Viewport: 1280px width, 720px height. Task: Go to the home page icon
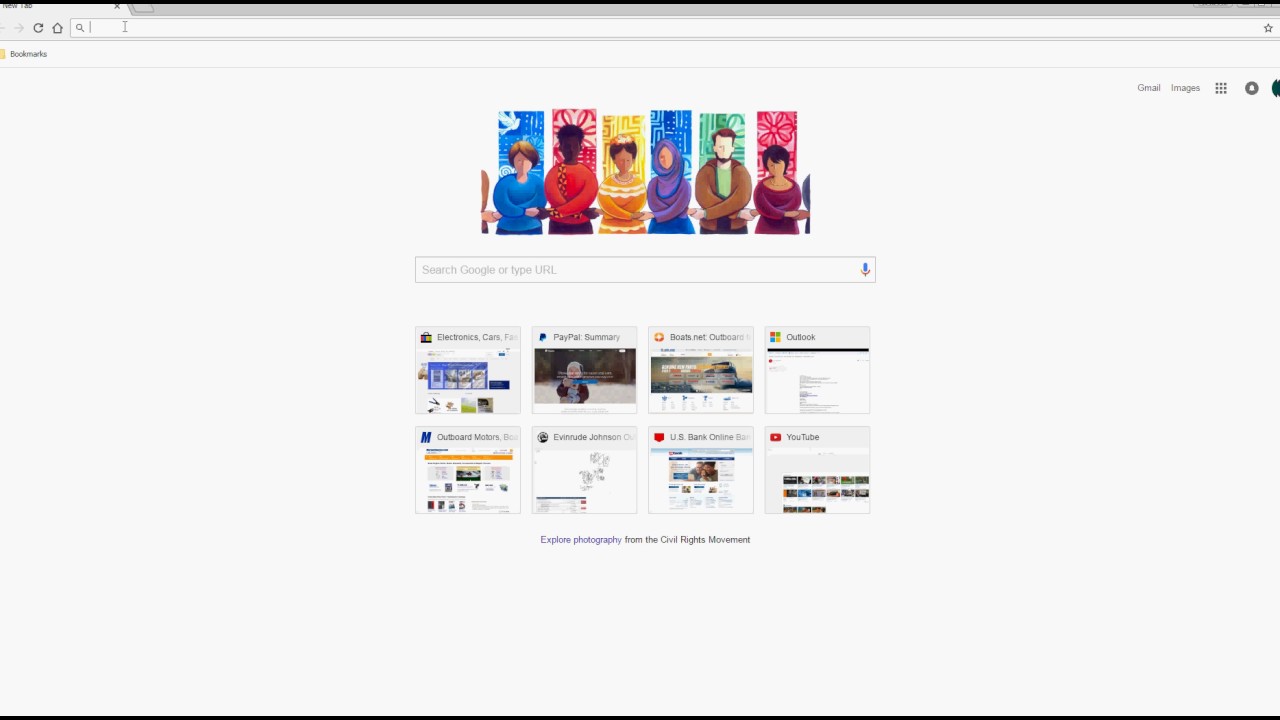[57, 28]
